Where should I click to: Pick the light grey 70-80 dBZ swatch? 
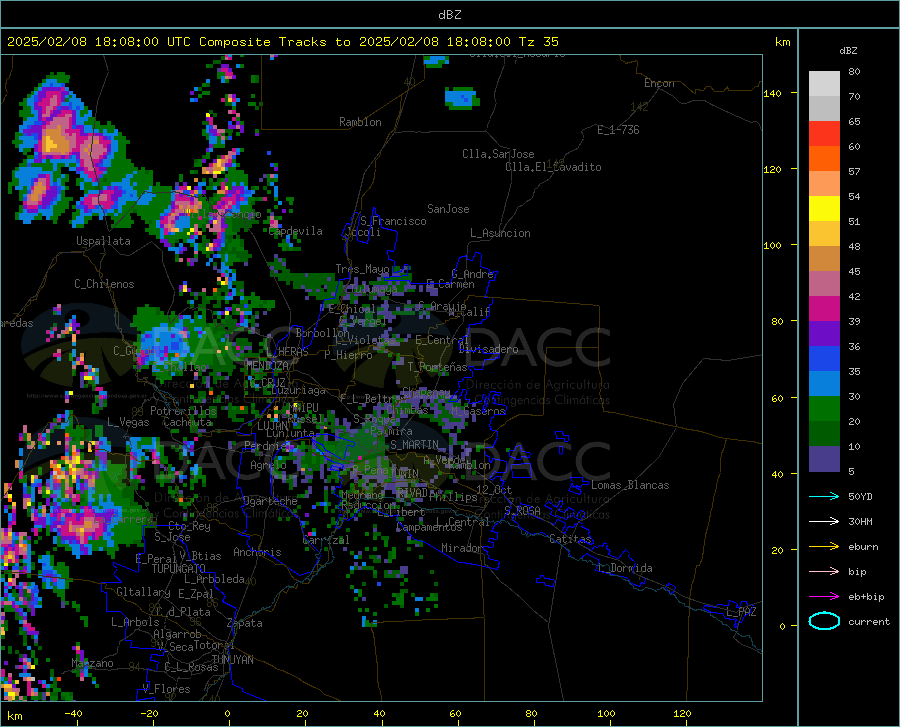pos(824,84)
